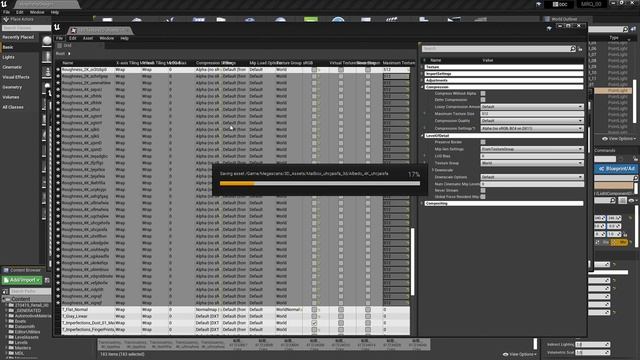Click the search magnifier in the details panel
The width and height of the screenshot is (640, 360).
(573, 49)
